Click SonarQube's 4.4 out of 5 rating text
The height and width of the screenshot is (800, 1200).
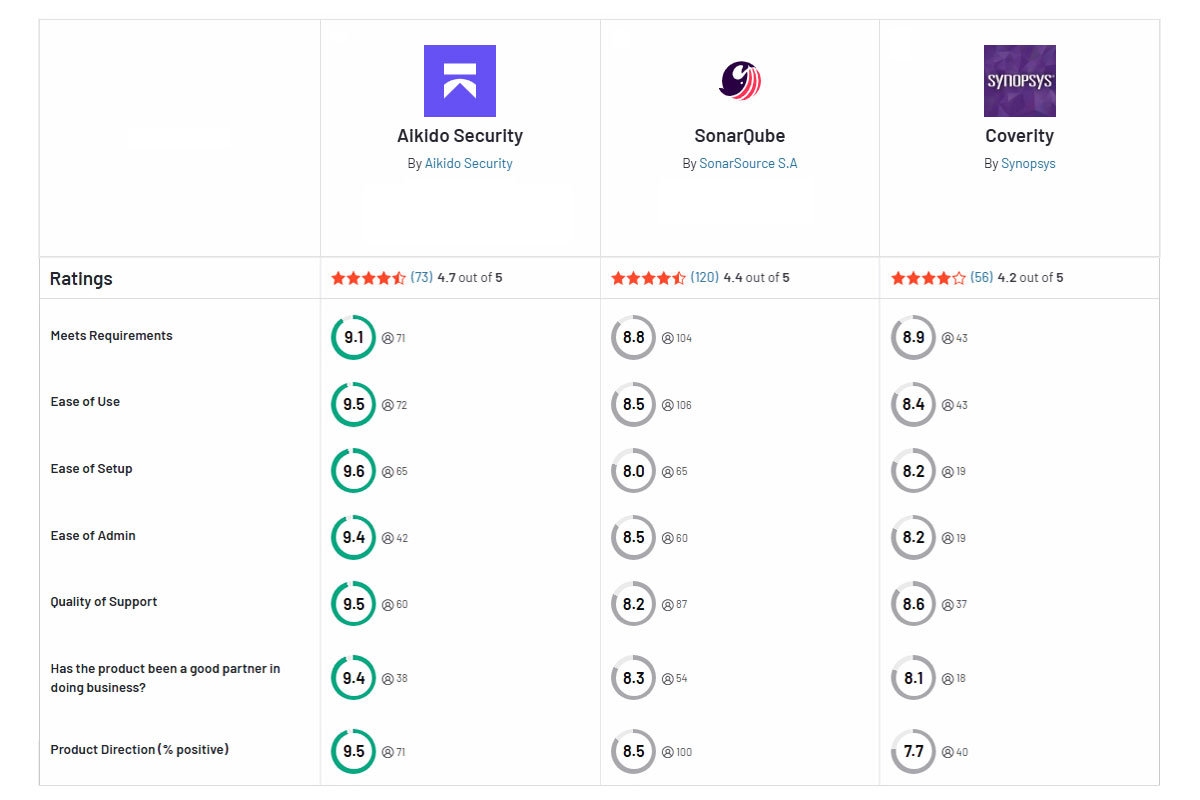pos(757,278)
